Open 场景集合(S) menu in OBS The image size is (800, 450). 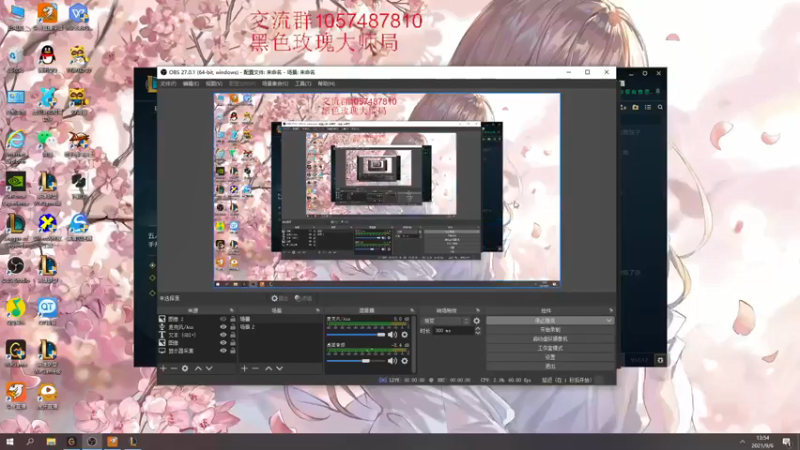click(x=275, y=84)
